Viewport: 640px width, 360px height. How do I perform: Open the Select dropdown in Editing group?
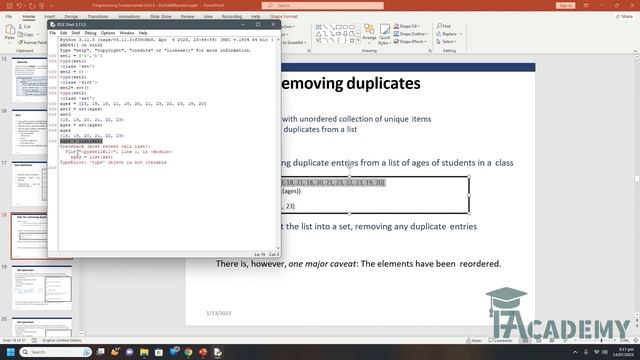coord(446,42)
